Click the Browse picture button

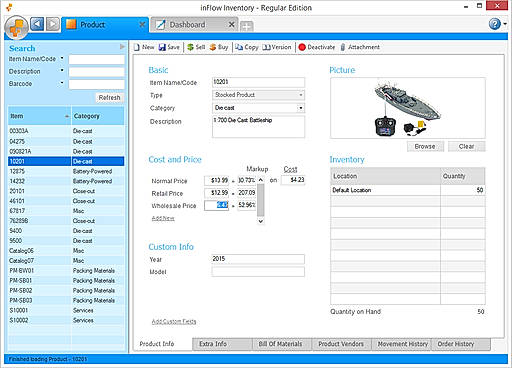click(425, 146)
